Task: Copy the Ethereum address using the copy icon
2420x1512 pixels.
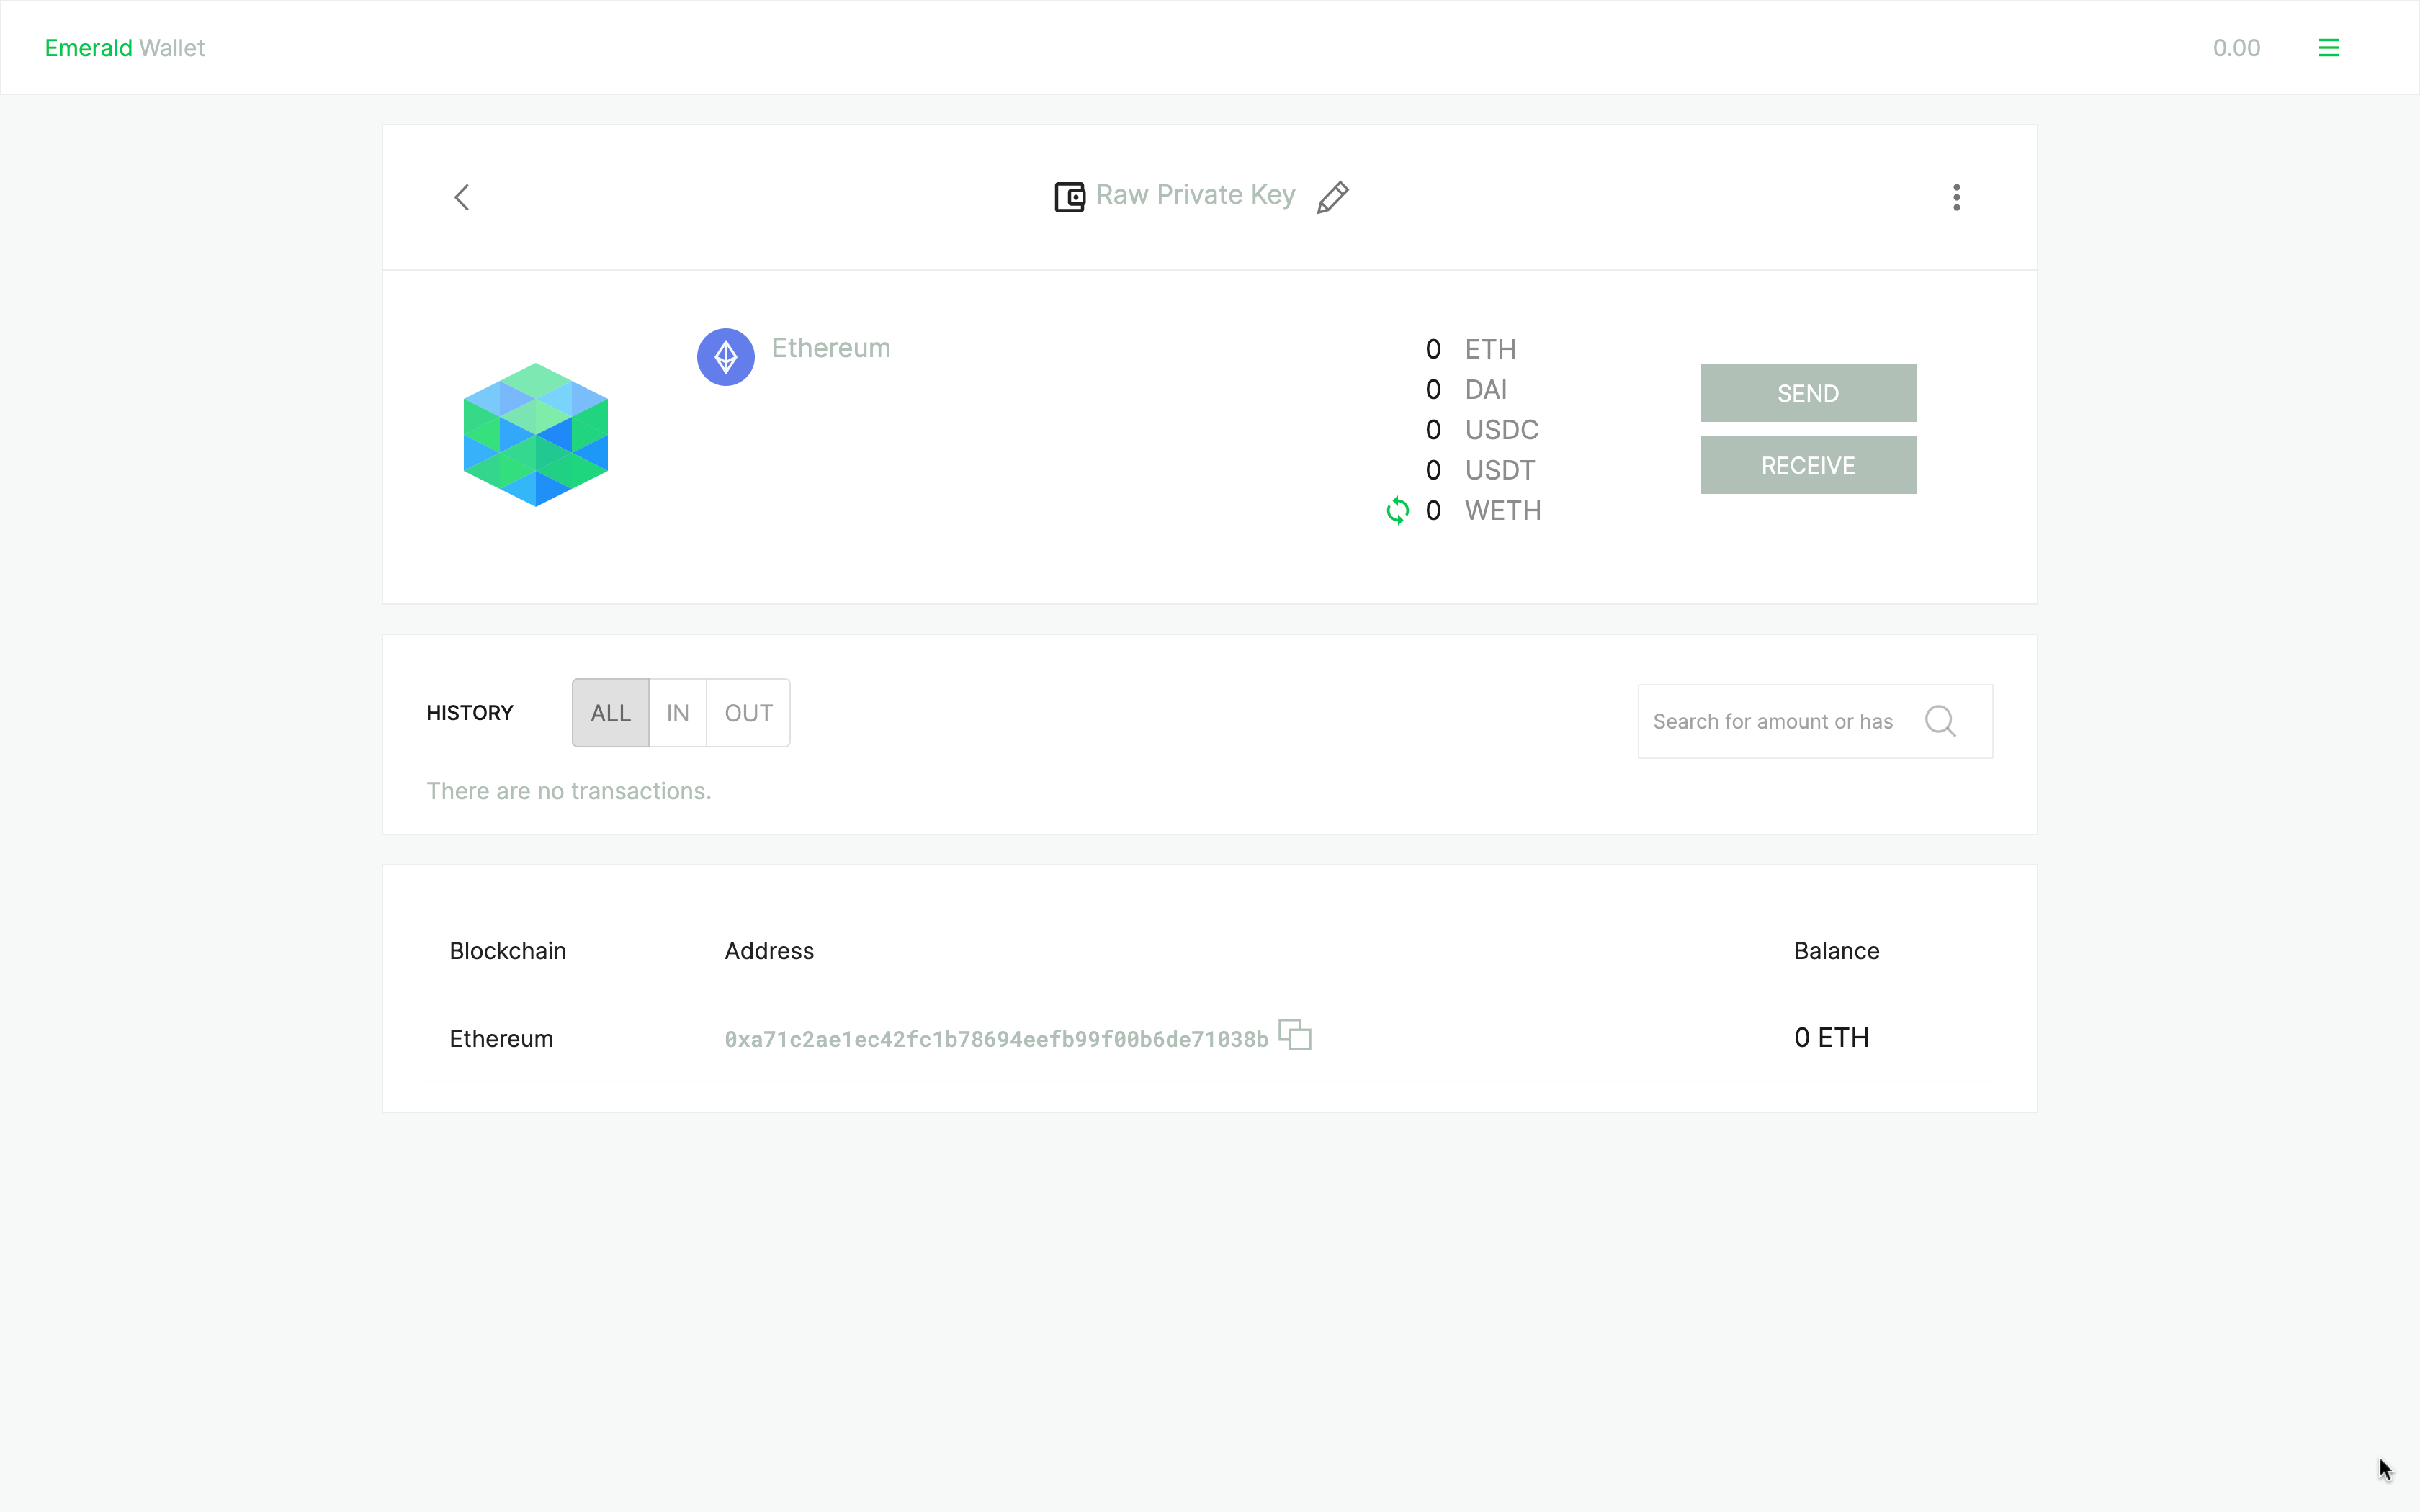Action: coord(1295,1035)
